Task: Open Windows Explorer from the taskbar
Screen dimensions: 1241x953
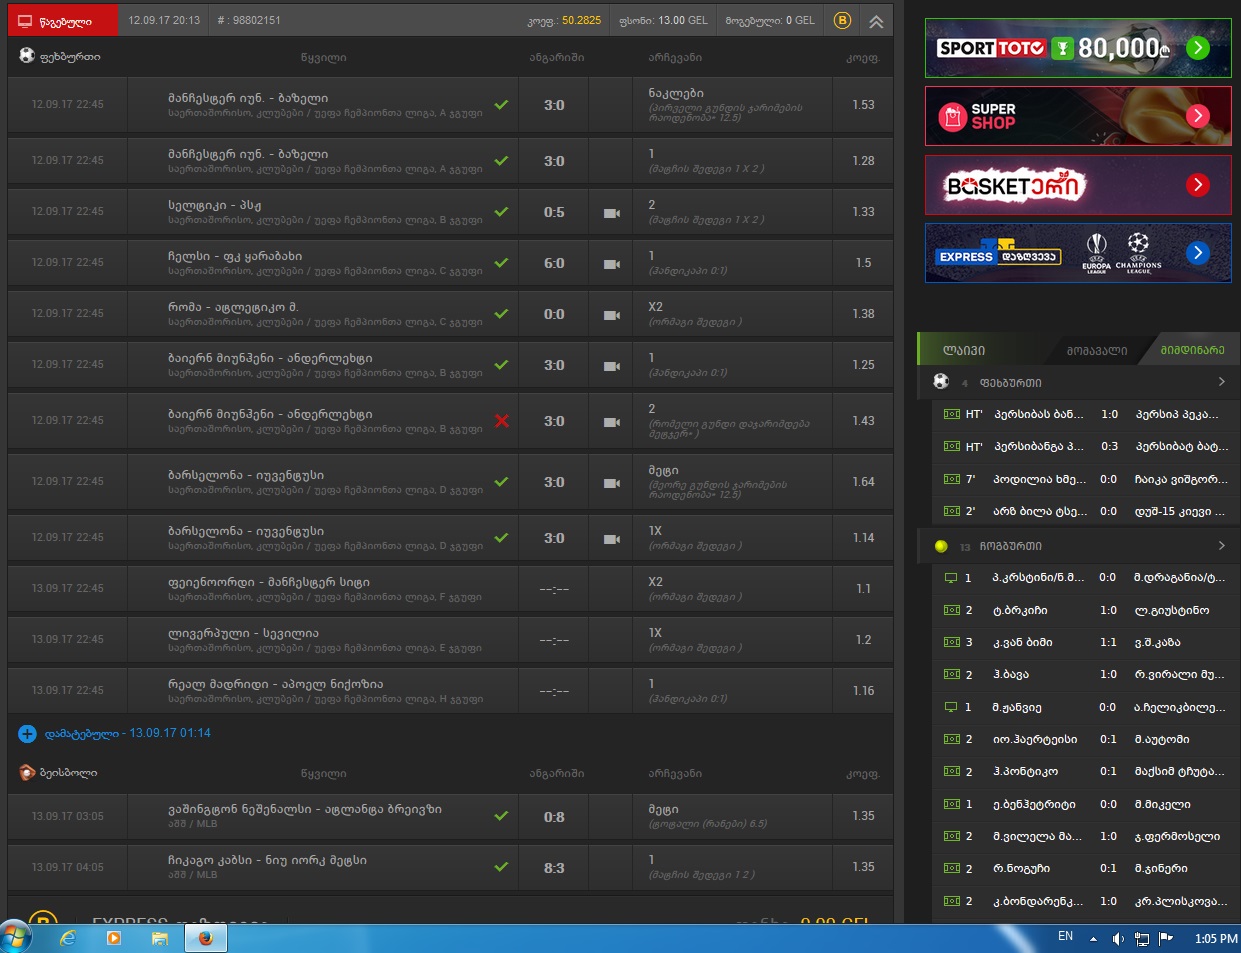Action: [159, 938]
